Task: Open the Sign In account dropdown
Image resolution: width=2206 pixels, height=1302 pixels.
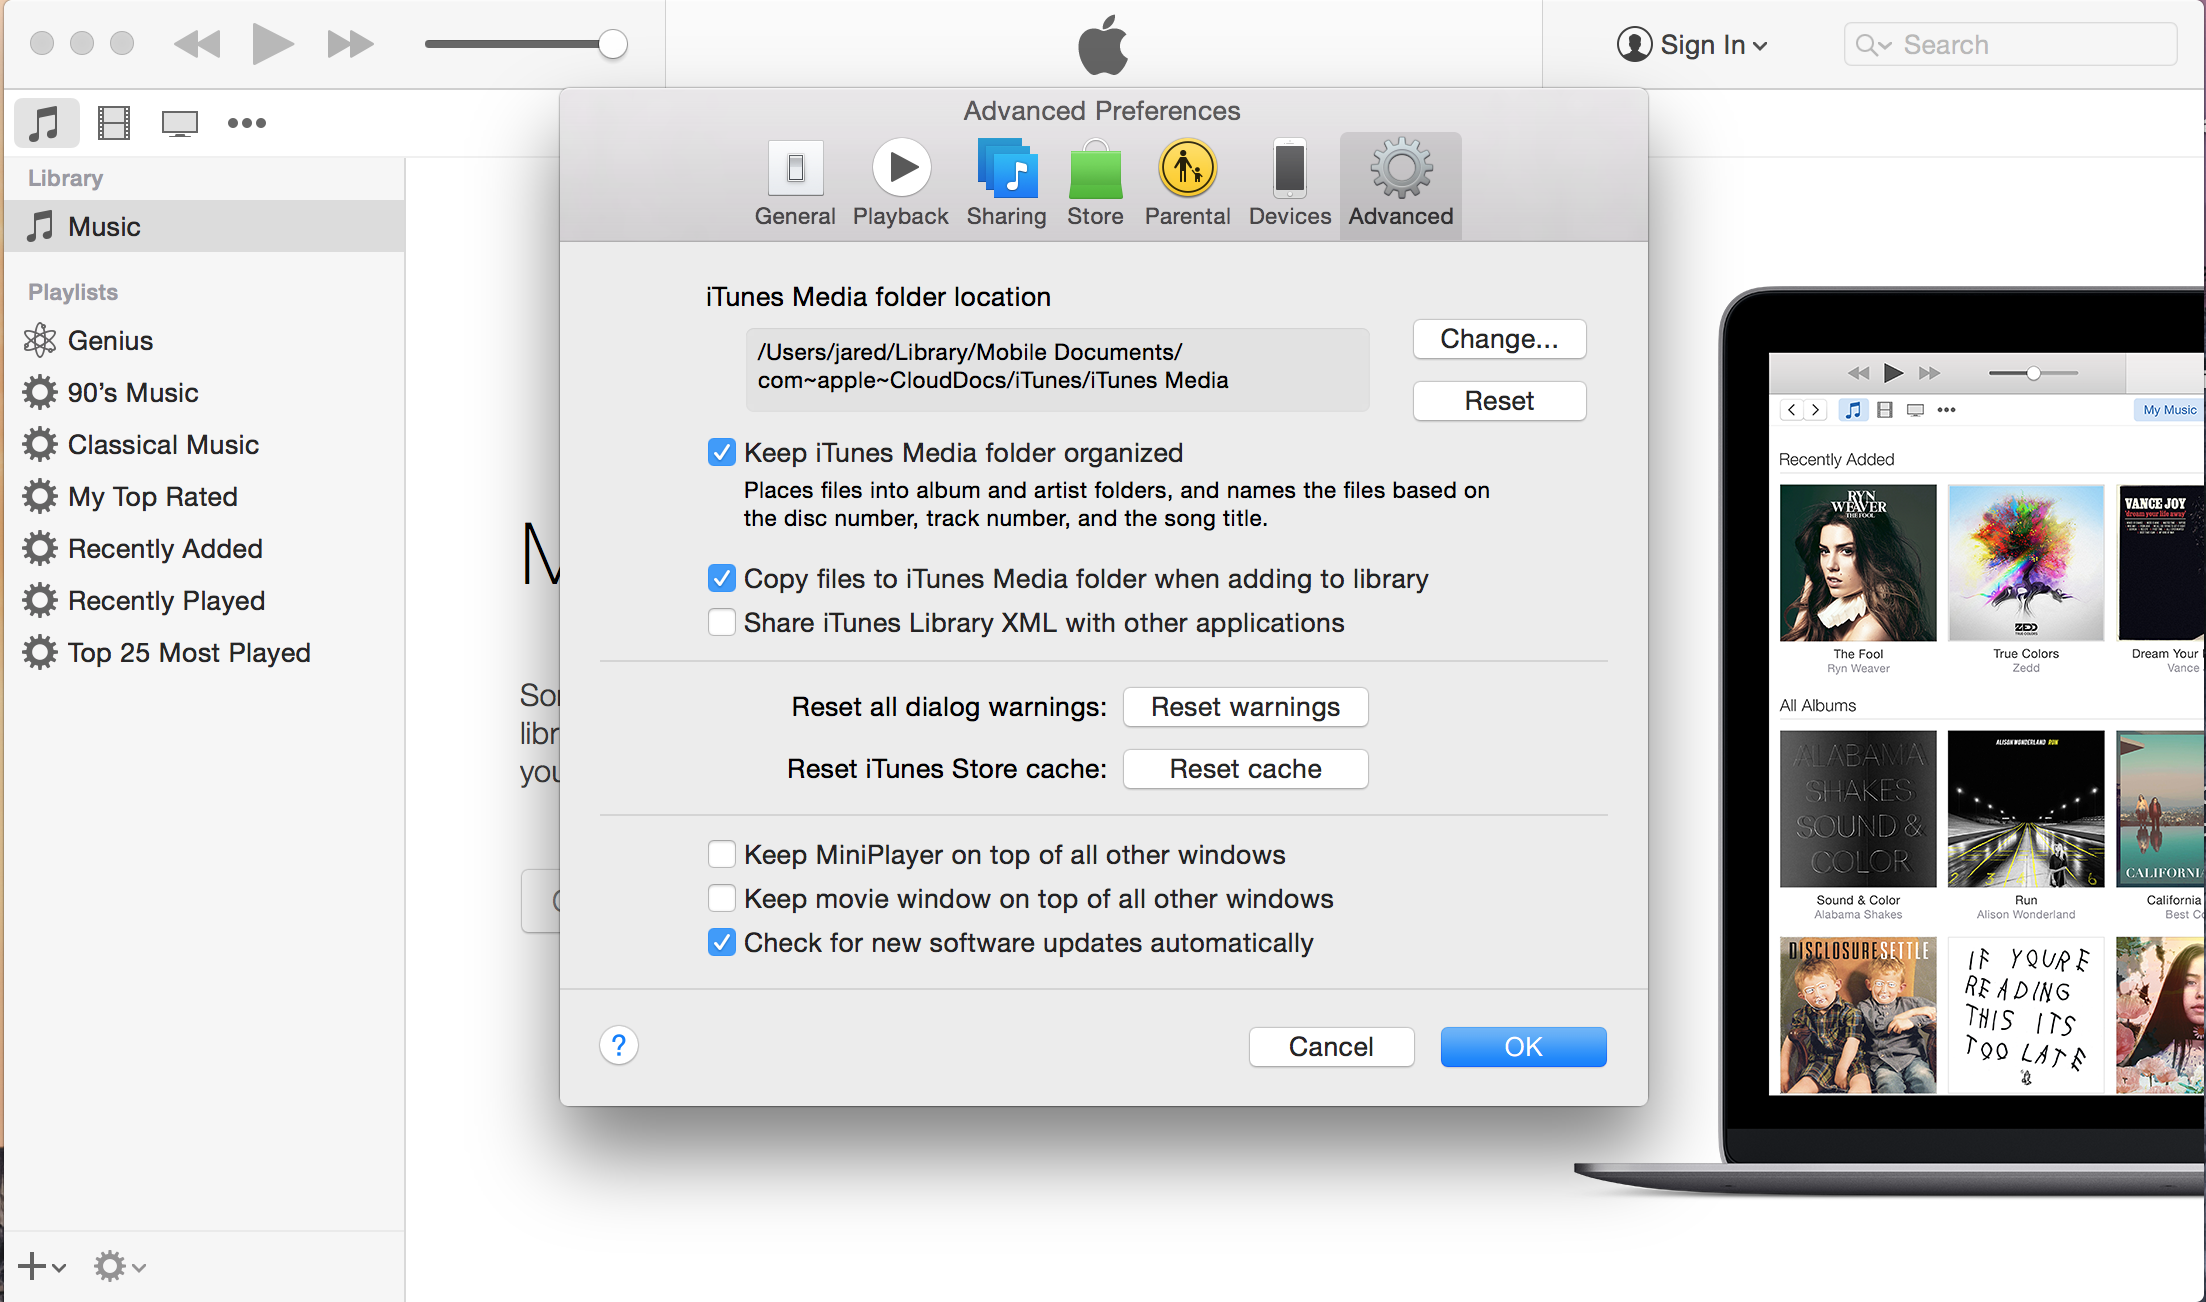Action: point(1692,44)
